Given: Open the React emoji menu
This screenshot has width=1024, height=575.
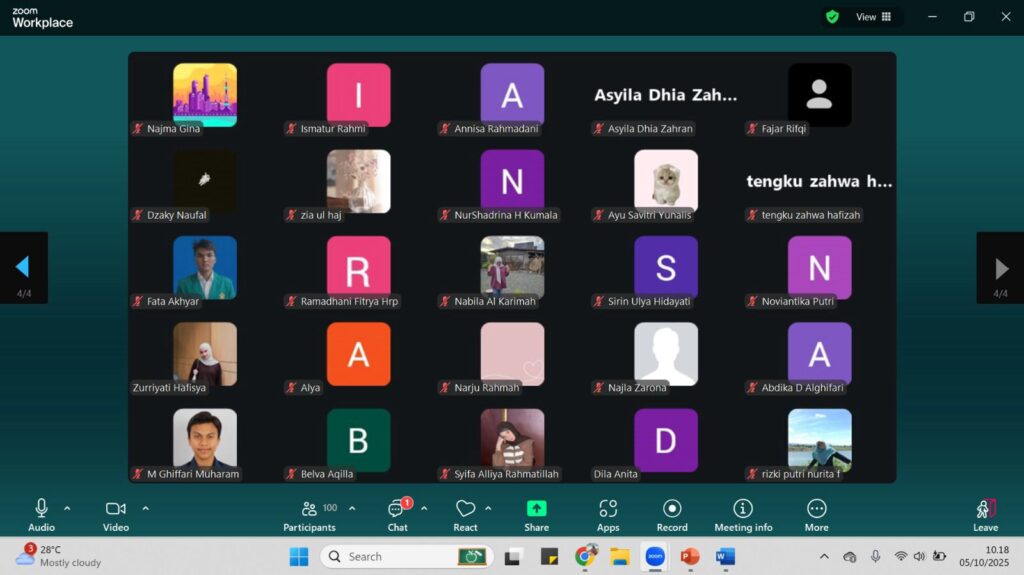Looking at the screenshot, I should coord(465,510).
